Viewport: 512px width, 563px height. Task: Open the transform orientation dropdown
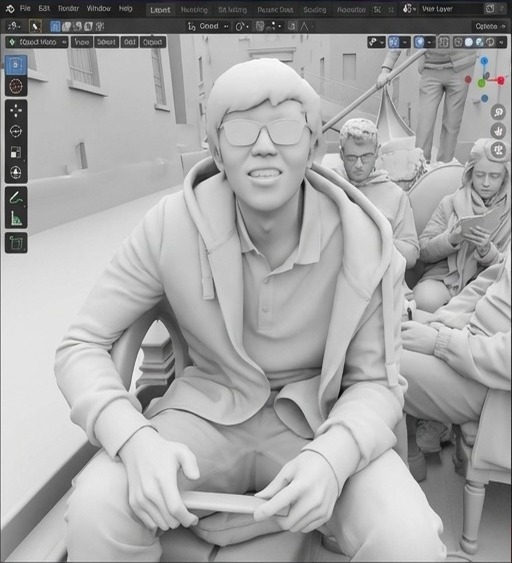208,26
